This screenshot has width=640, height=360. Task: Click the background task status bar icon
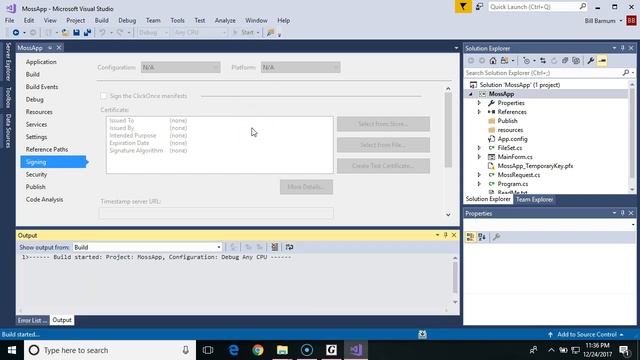[422, 334]
